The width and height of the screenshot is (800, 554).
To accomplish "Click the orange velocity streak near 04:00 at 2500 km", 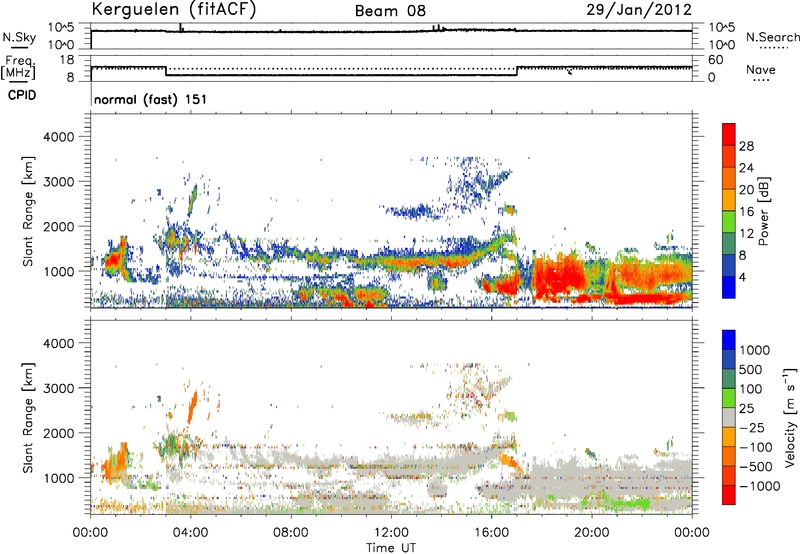I will (192, 406).
